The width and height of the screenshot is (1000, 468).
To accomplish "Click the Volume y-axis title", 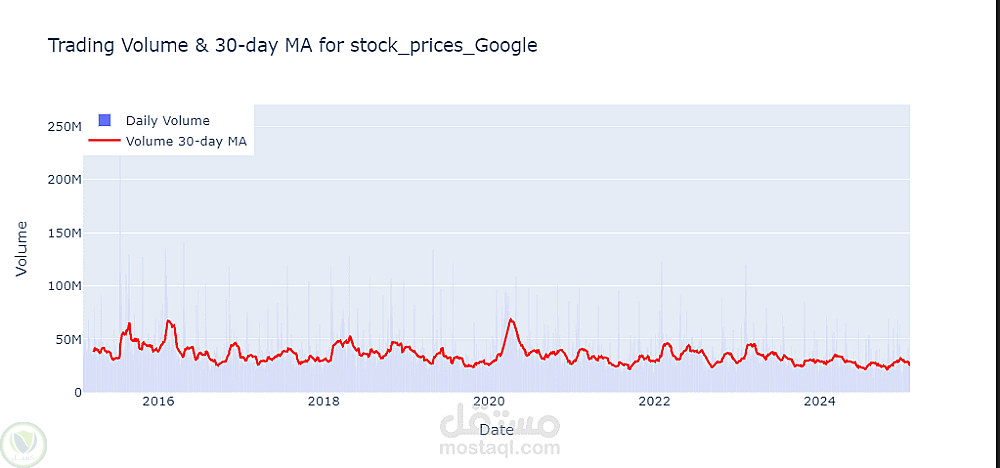I will pos(21,249).
